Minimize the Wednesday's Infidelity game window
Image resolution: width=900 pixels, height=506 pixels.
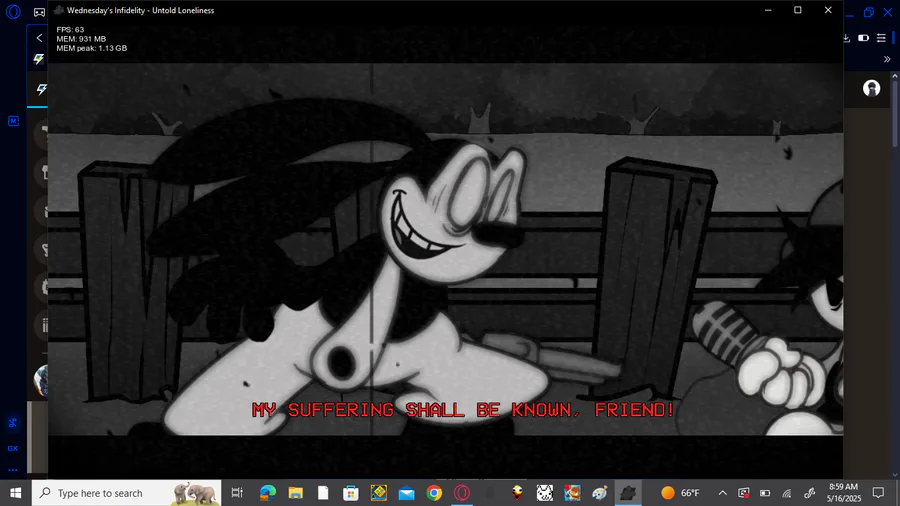click(x=768, y=10)
